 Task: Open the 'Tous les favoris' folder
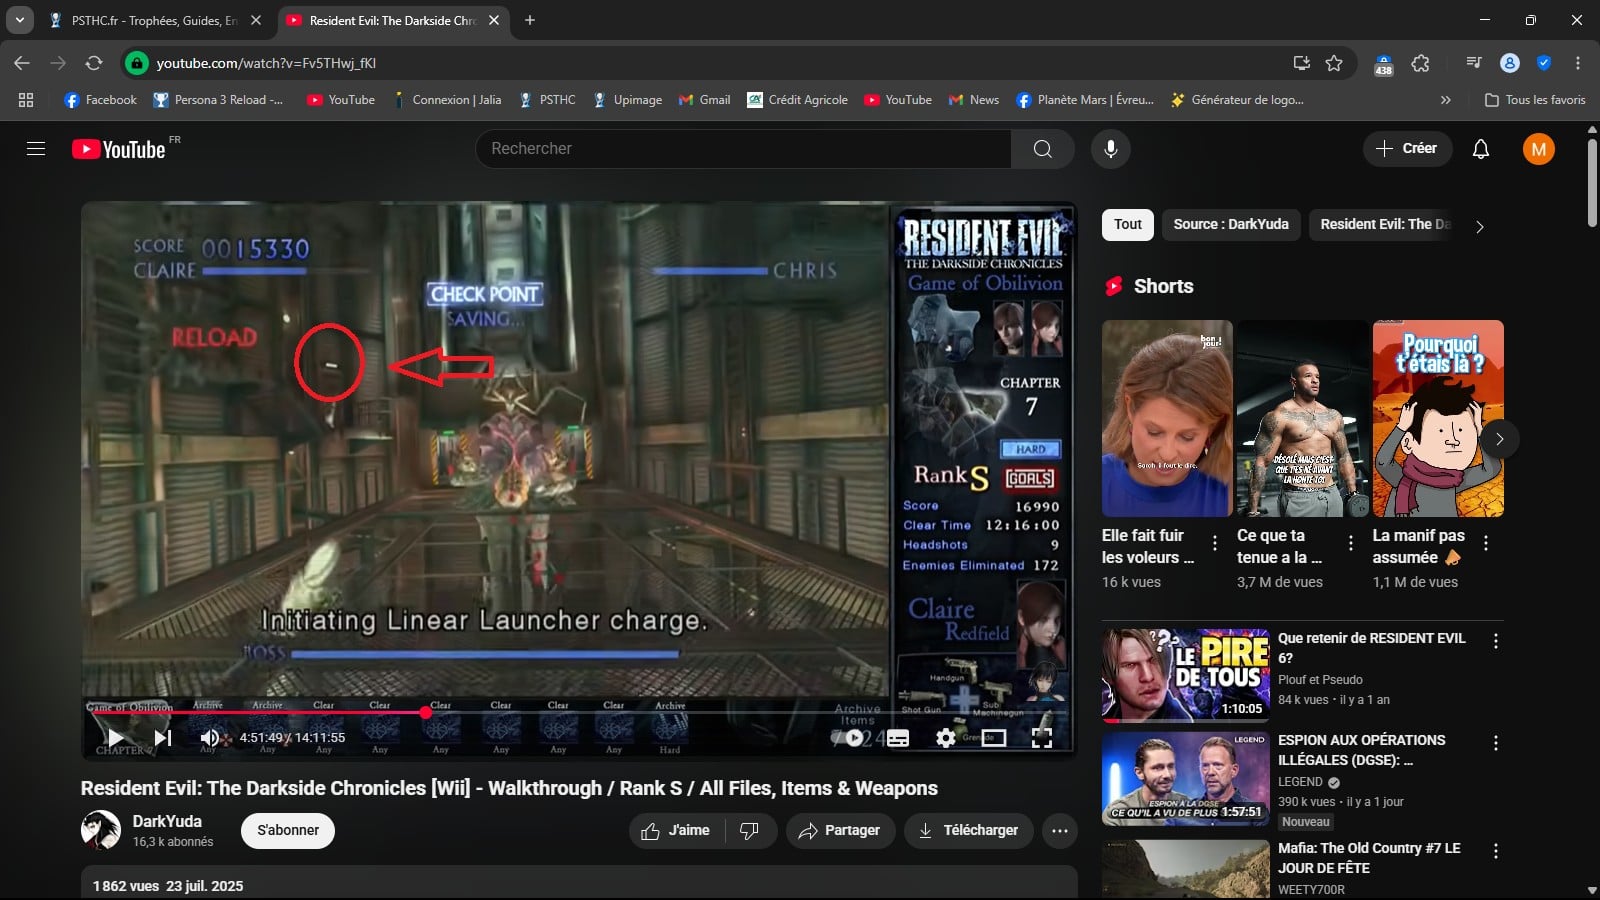[1535, 100]
